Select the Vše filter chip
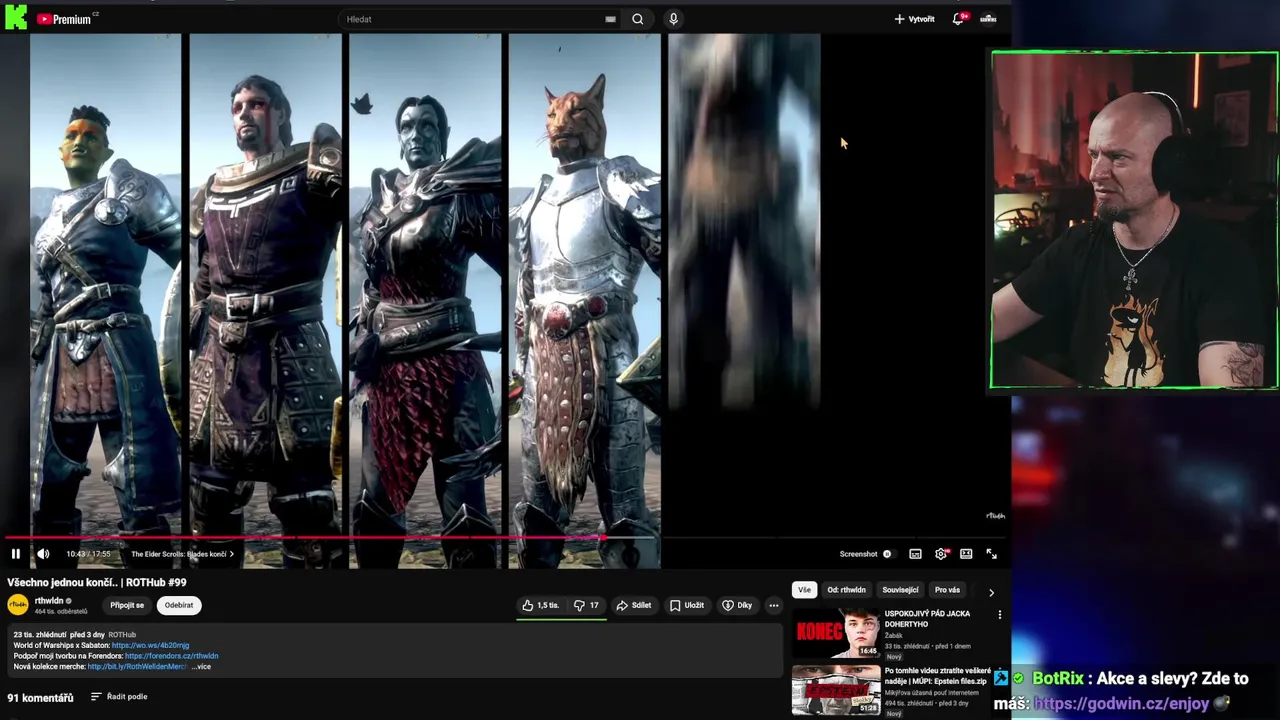Viewport: 1280px width, 720px height. click(x=805, y=590)
